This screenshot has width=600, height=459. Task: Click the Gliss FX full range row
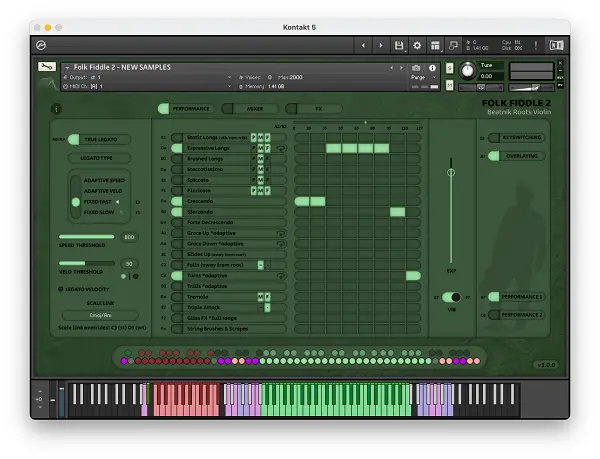tap(228, 318)
